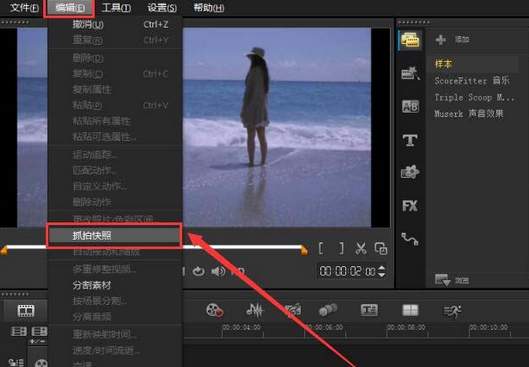
Task: Select ScoreFitter 音乐 library entry
Action: pos(472,81)
